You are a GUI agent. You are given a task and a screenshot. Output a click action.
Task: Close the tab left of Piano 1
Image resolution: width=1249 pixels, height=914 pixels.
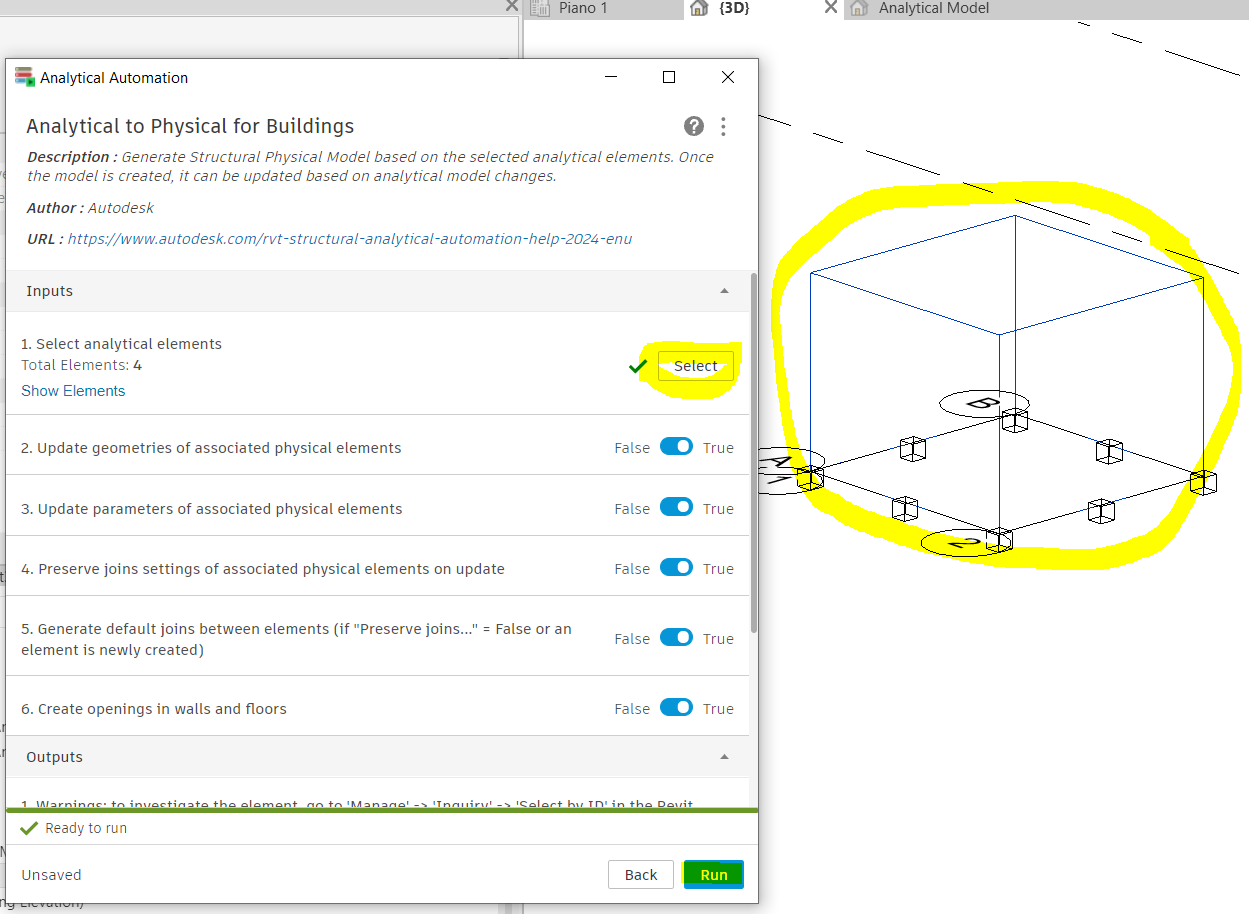coord(512,6)
